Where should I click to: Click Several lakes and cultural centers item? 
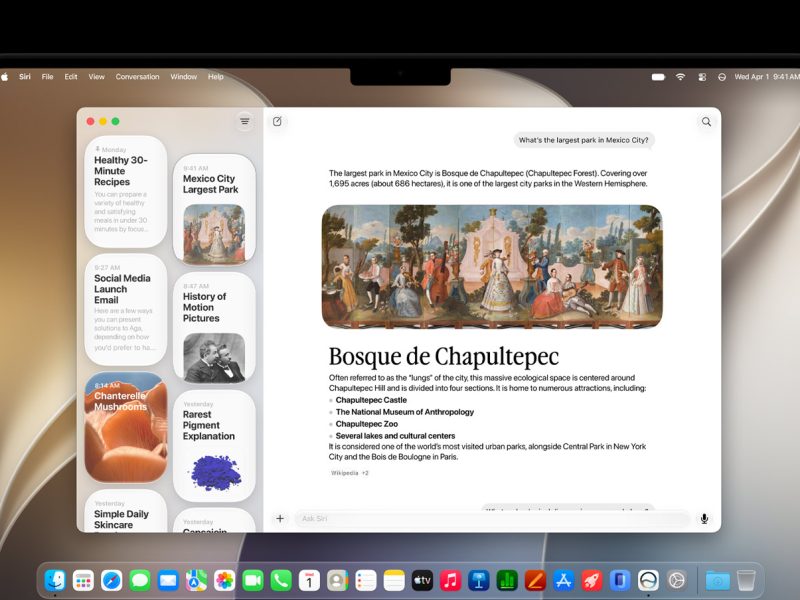[395, 436]
